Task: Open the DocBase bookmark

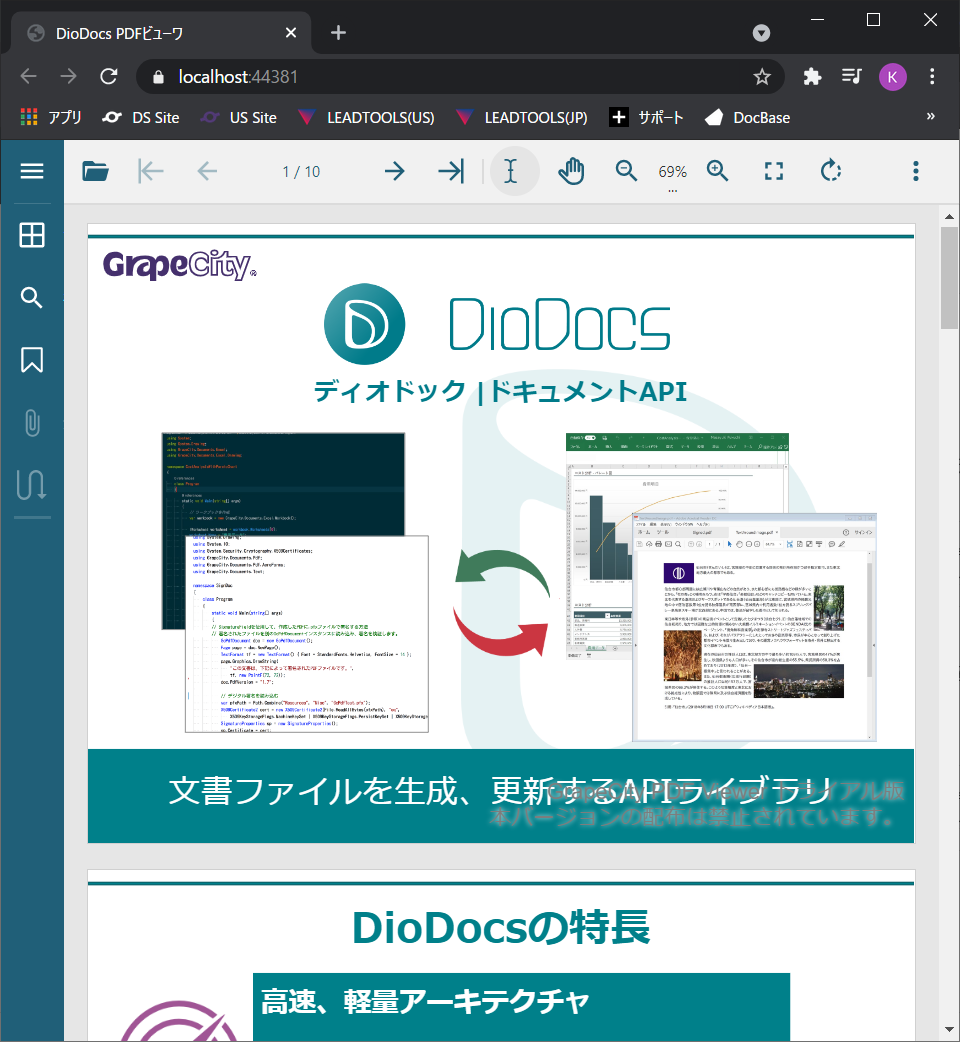Action: (747, 118)
